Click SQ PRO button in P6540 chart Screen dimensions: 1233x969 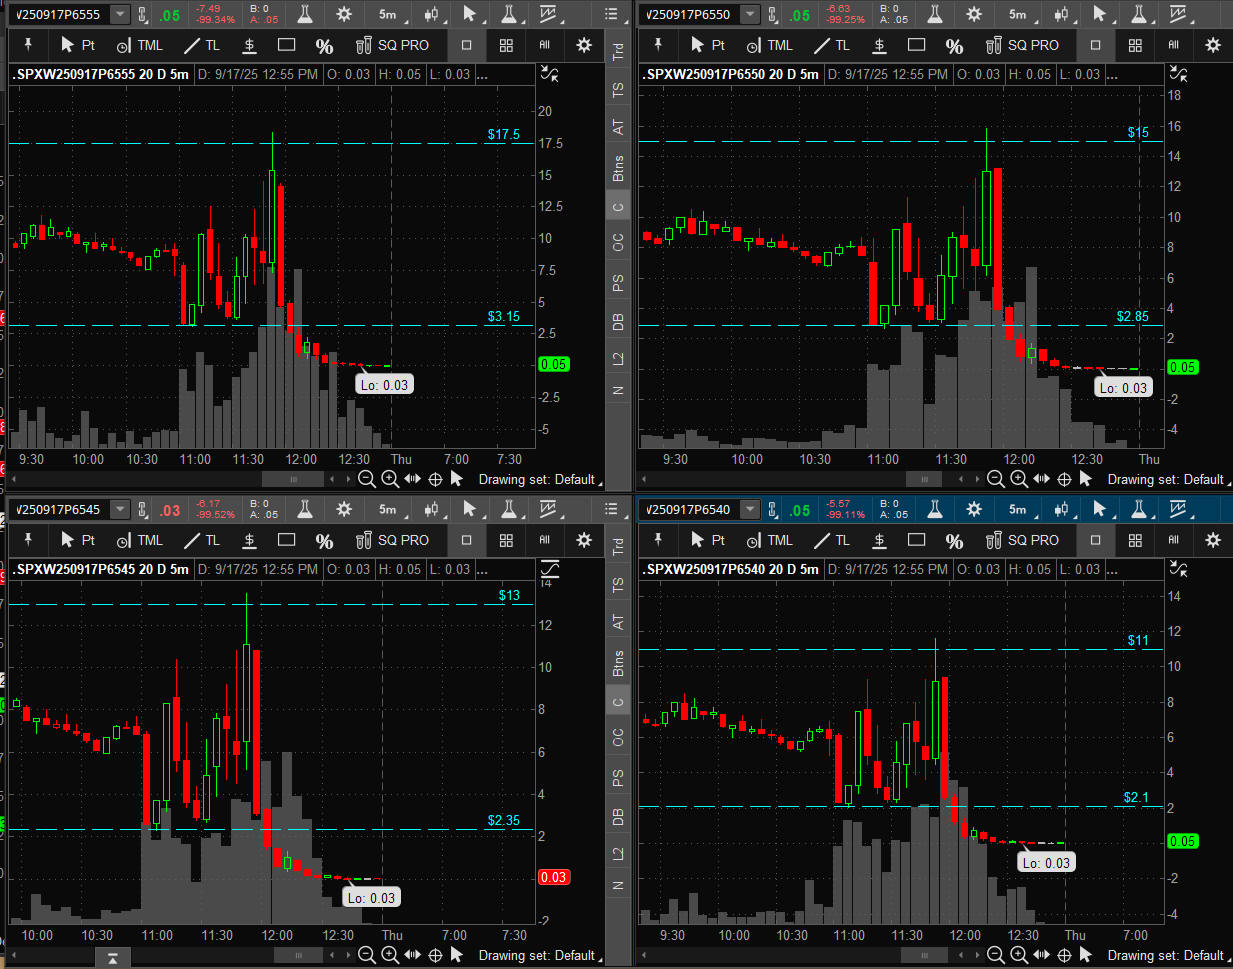(1022, 540)
